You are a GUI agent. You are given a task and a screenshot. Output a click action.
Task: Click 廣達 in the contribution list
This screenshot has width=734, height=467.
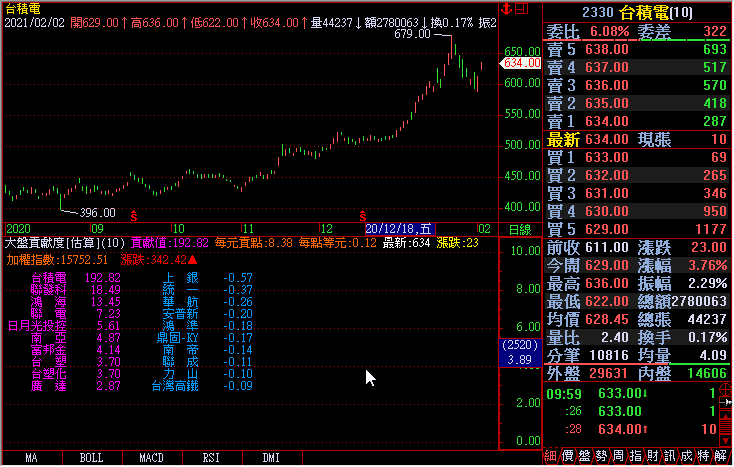point(49,386)
